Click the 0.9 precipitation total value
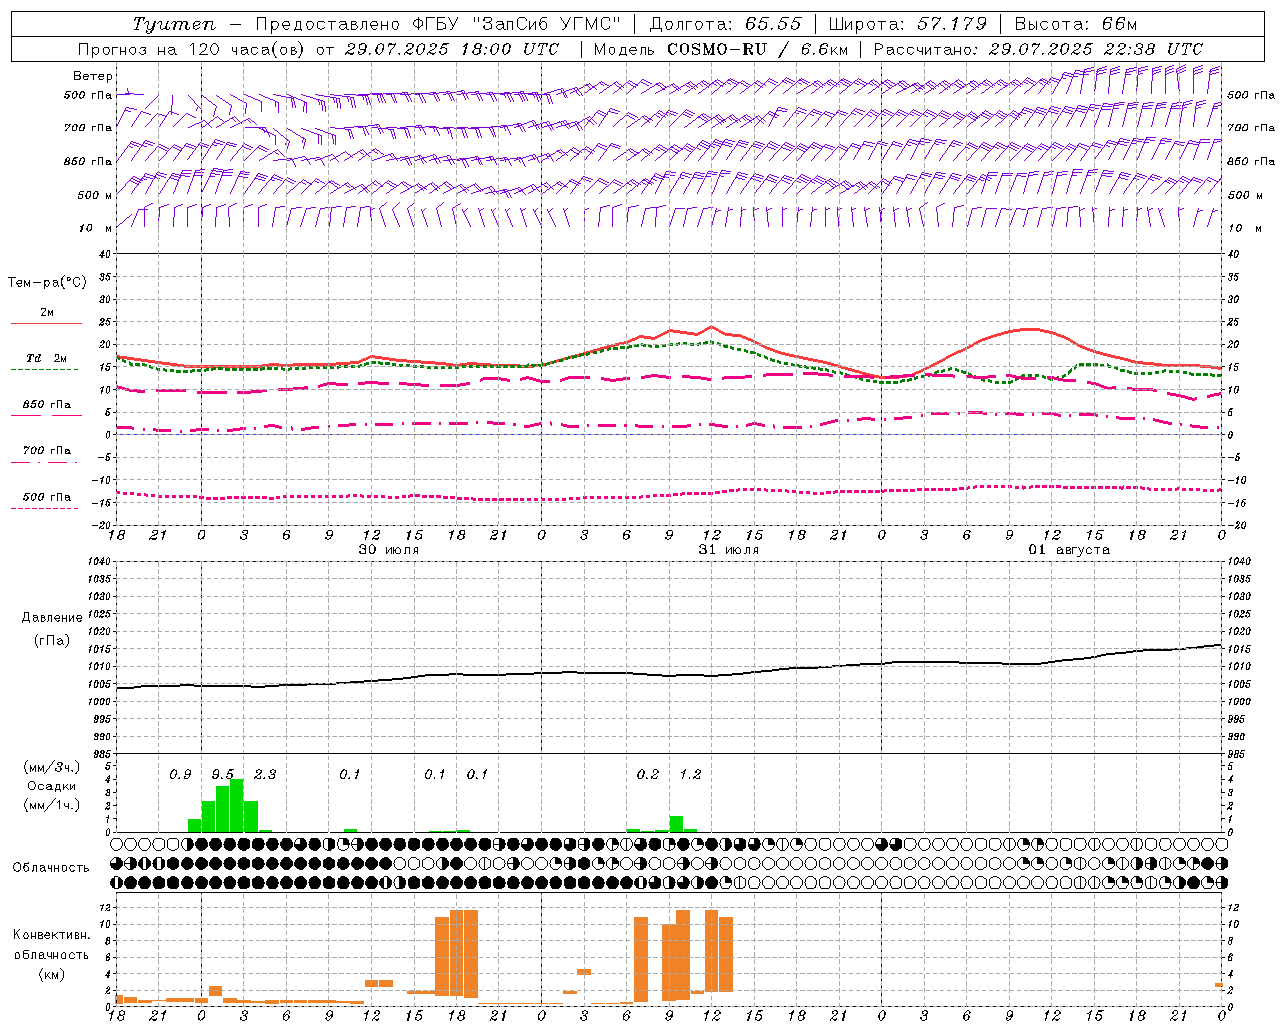1280x1024 pixels. click(180, 774)
